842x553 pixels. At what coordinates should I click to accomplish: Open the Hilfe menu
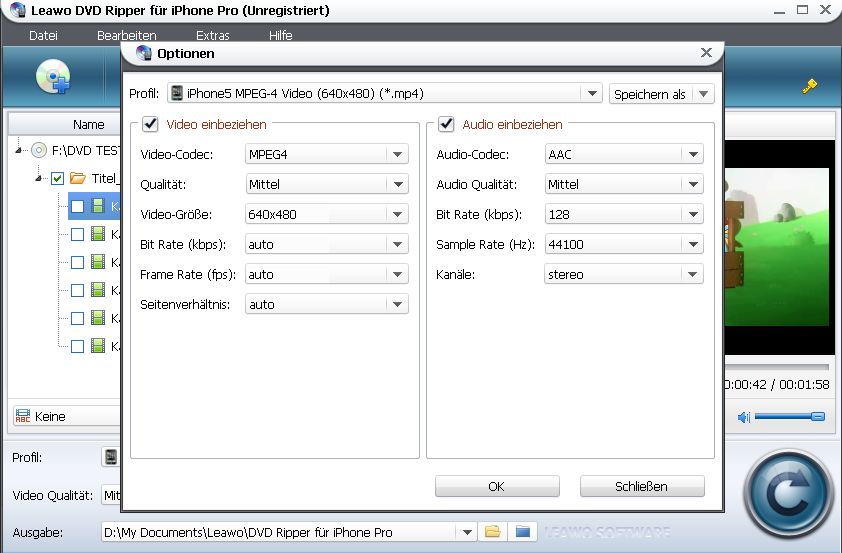[x=281, y=35]
